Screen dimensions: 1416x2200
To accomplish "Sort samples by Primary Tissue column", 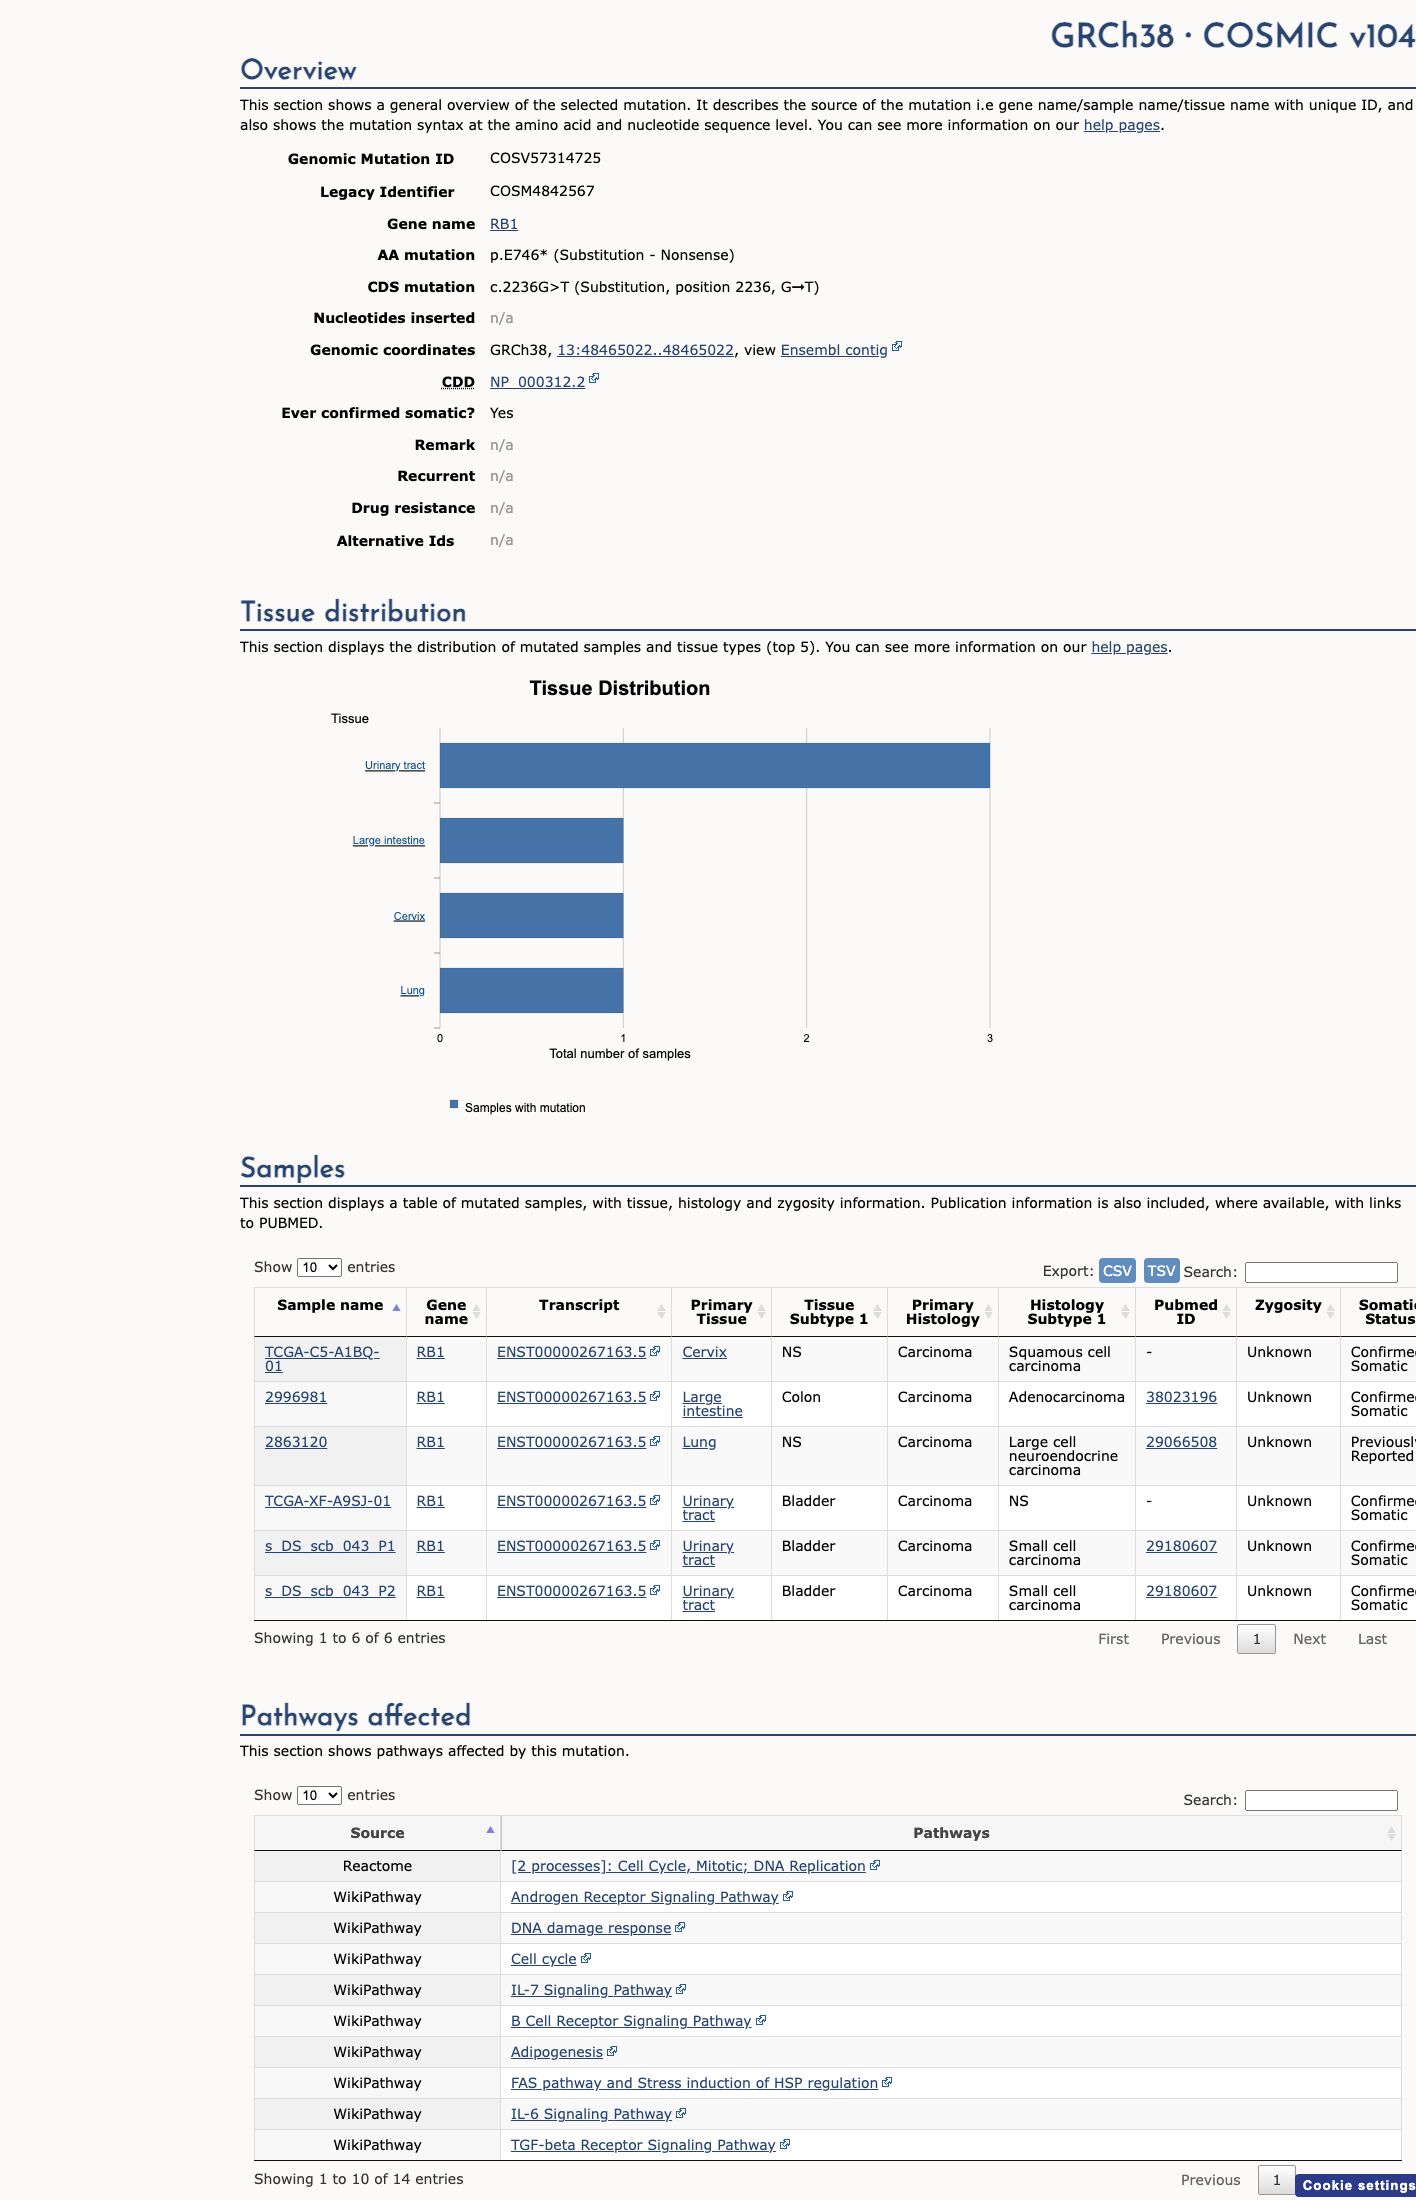I will click(x=721, y=1312).
